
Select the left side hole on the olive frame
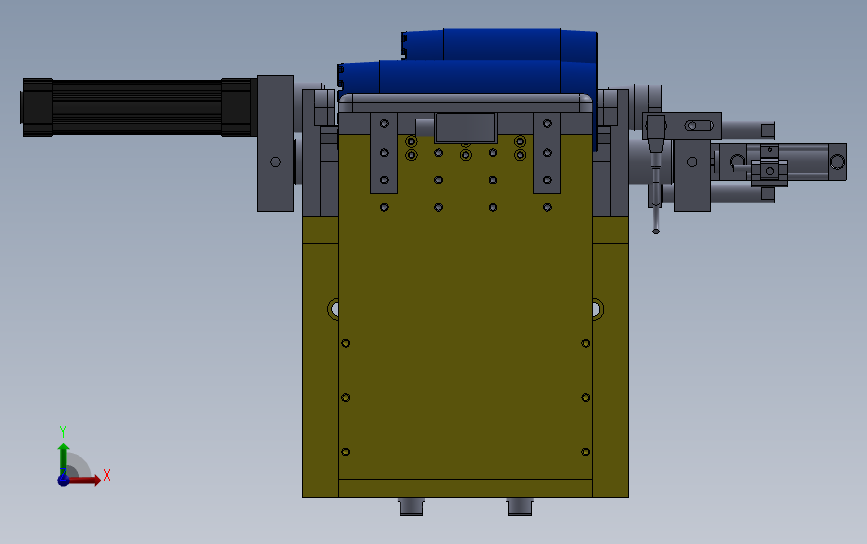[333, 309]
